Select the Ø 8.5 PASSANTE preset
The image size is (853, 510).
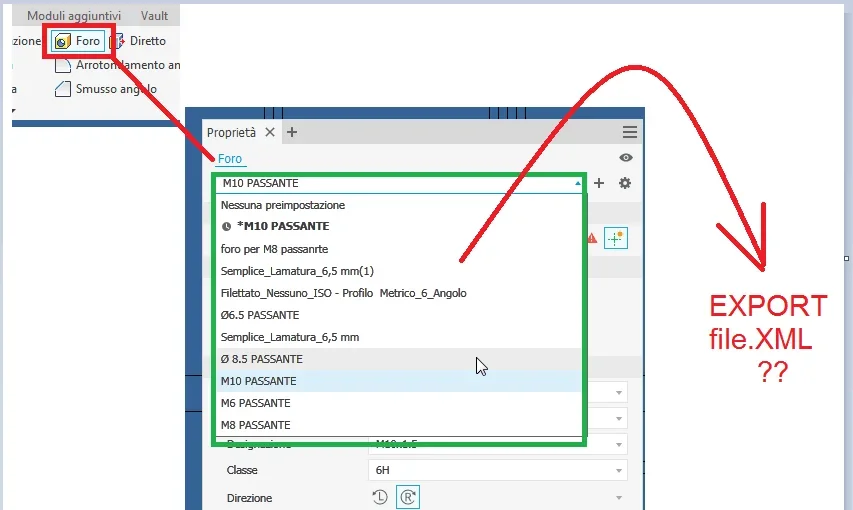coord(399,359)
